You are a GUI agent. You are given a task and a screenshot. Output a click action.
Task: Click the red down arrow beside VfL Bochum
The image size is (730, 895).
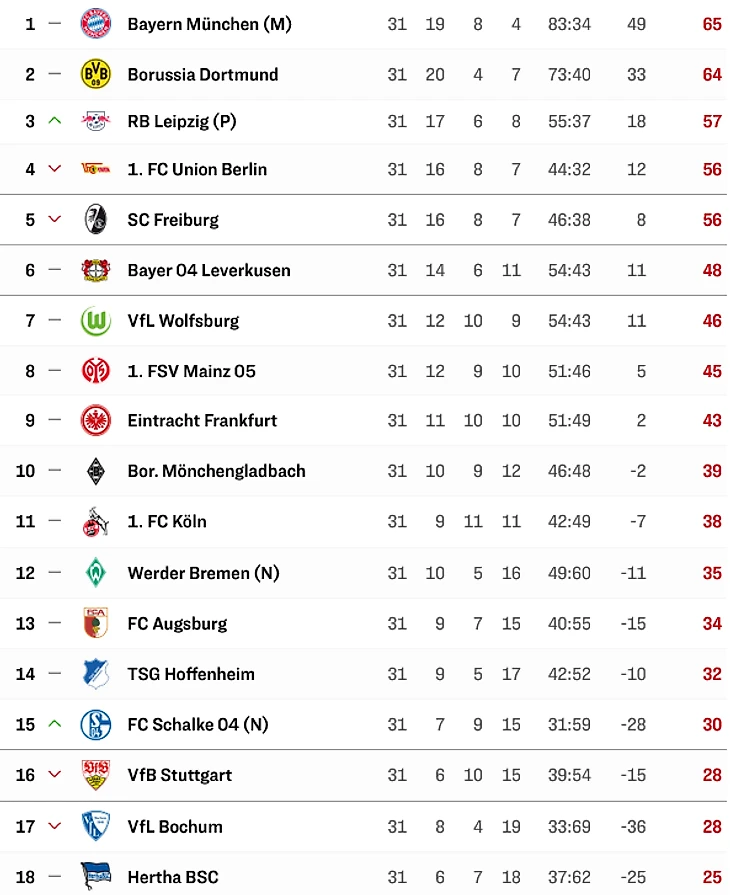55,826
